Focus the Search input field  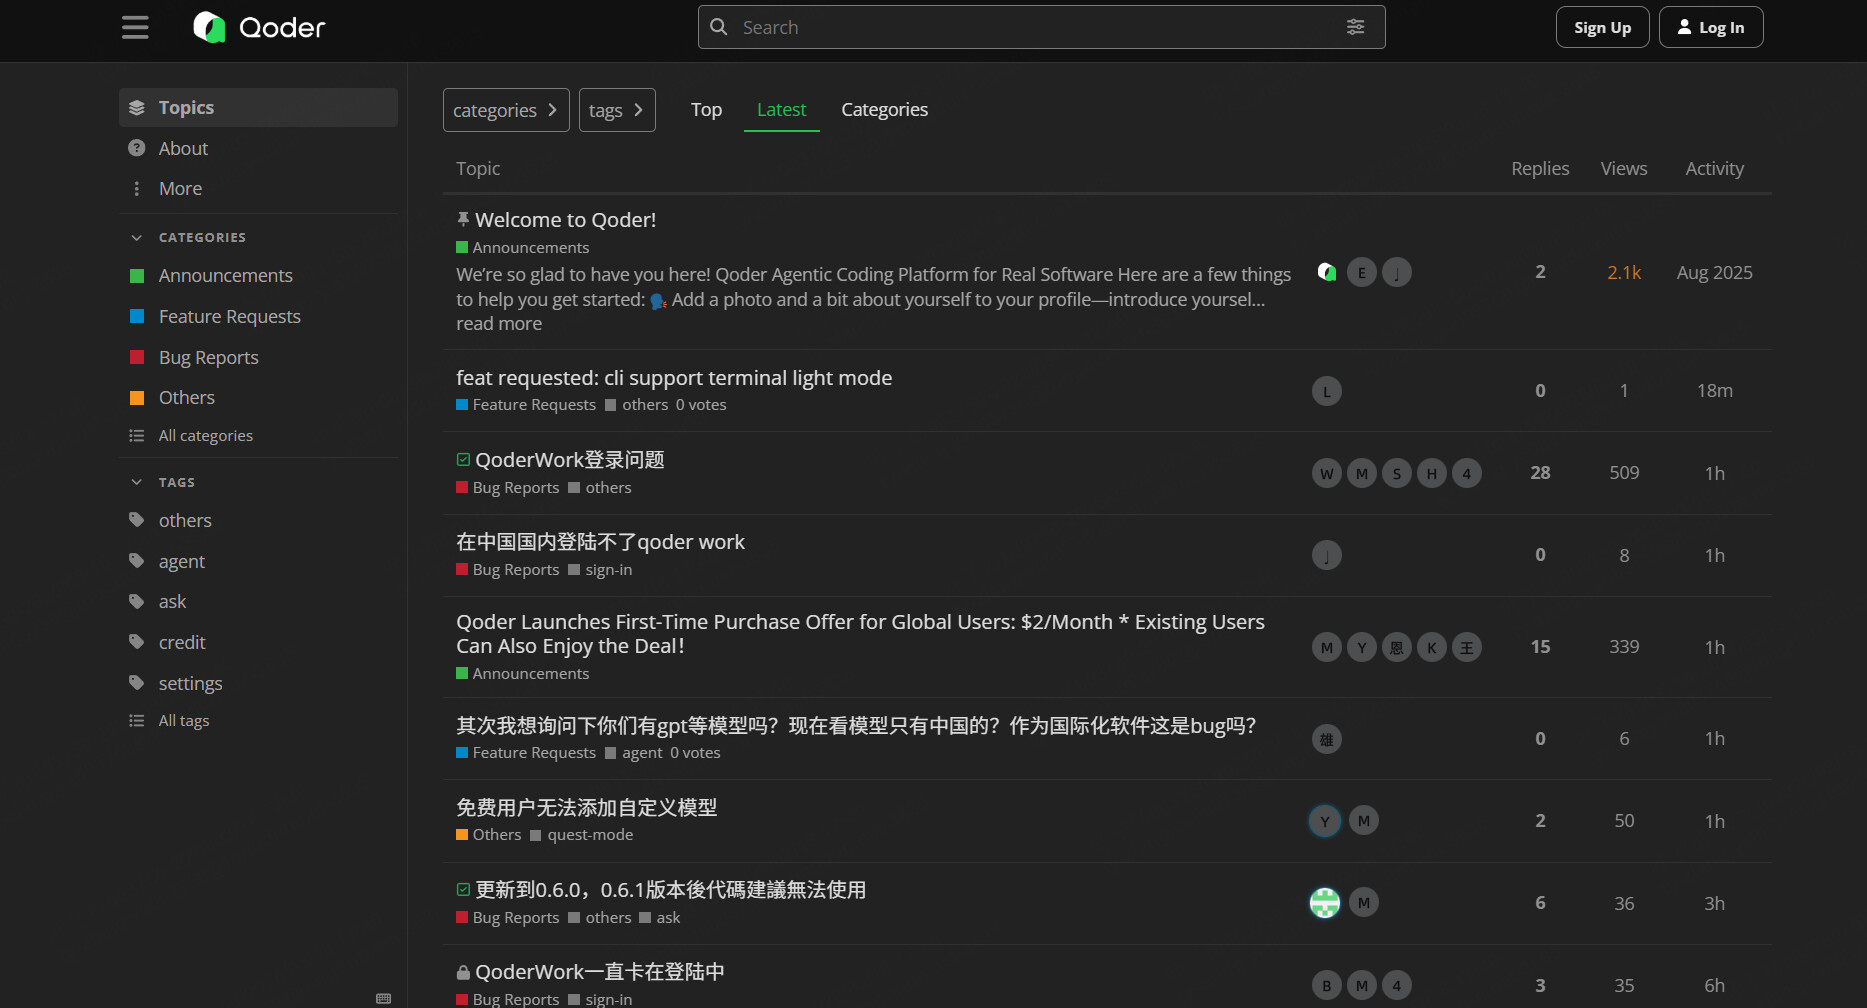click(x=1041, y=27)
